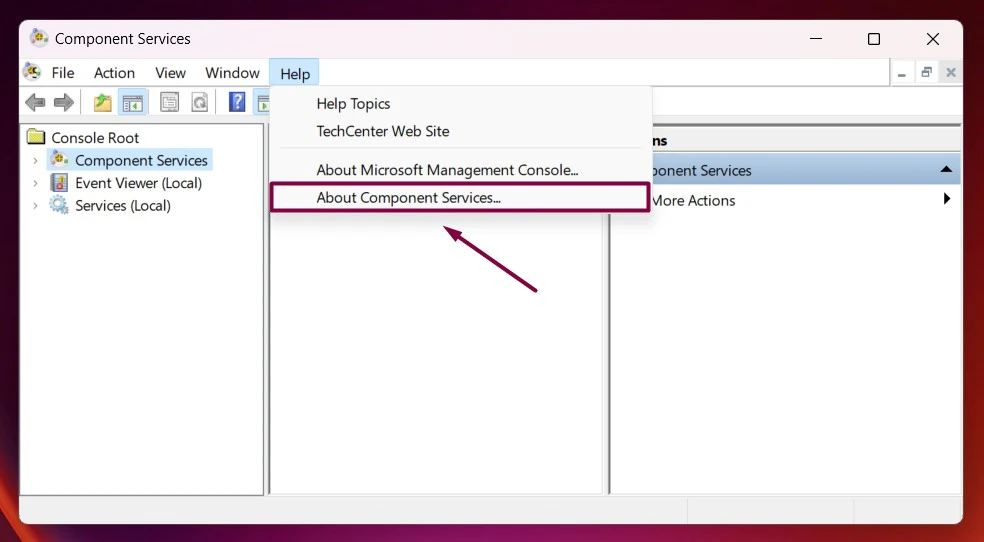
Task: Open the More Actions submenu arrow
Action: (947, 199)
